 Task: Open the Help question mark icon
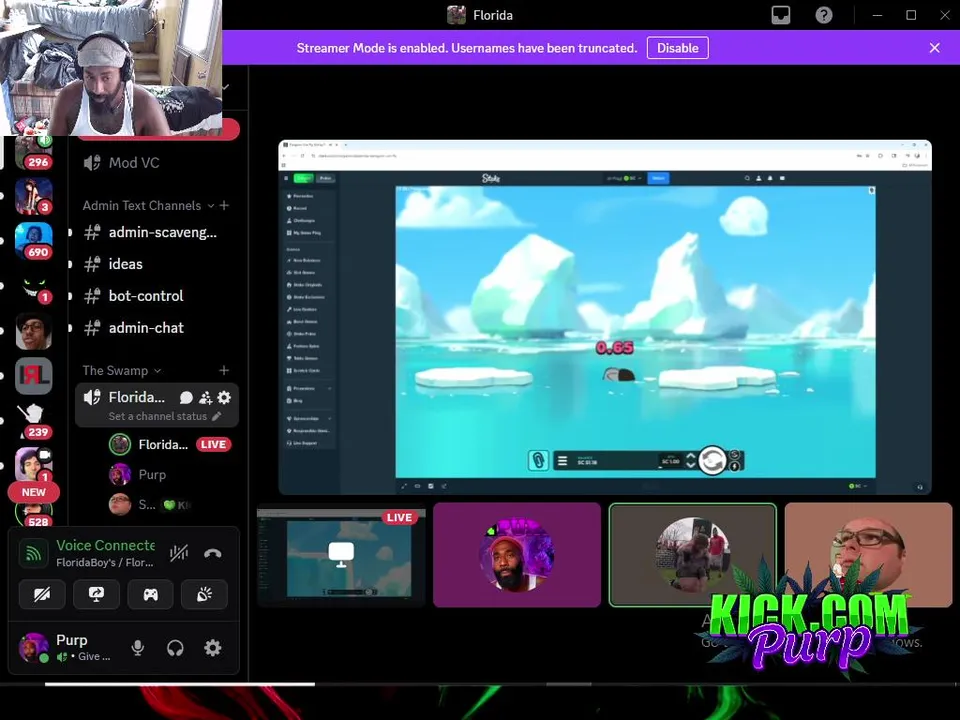pos(823,15)
